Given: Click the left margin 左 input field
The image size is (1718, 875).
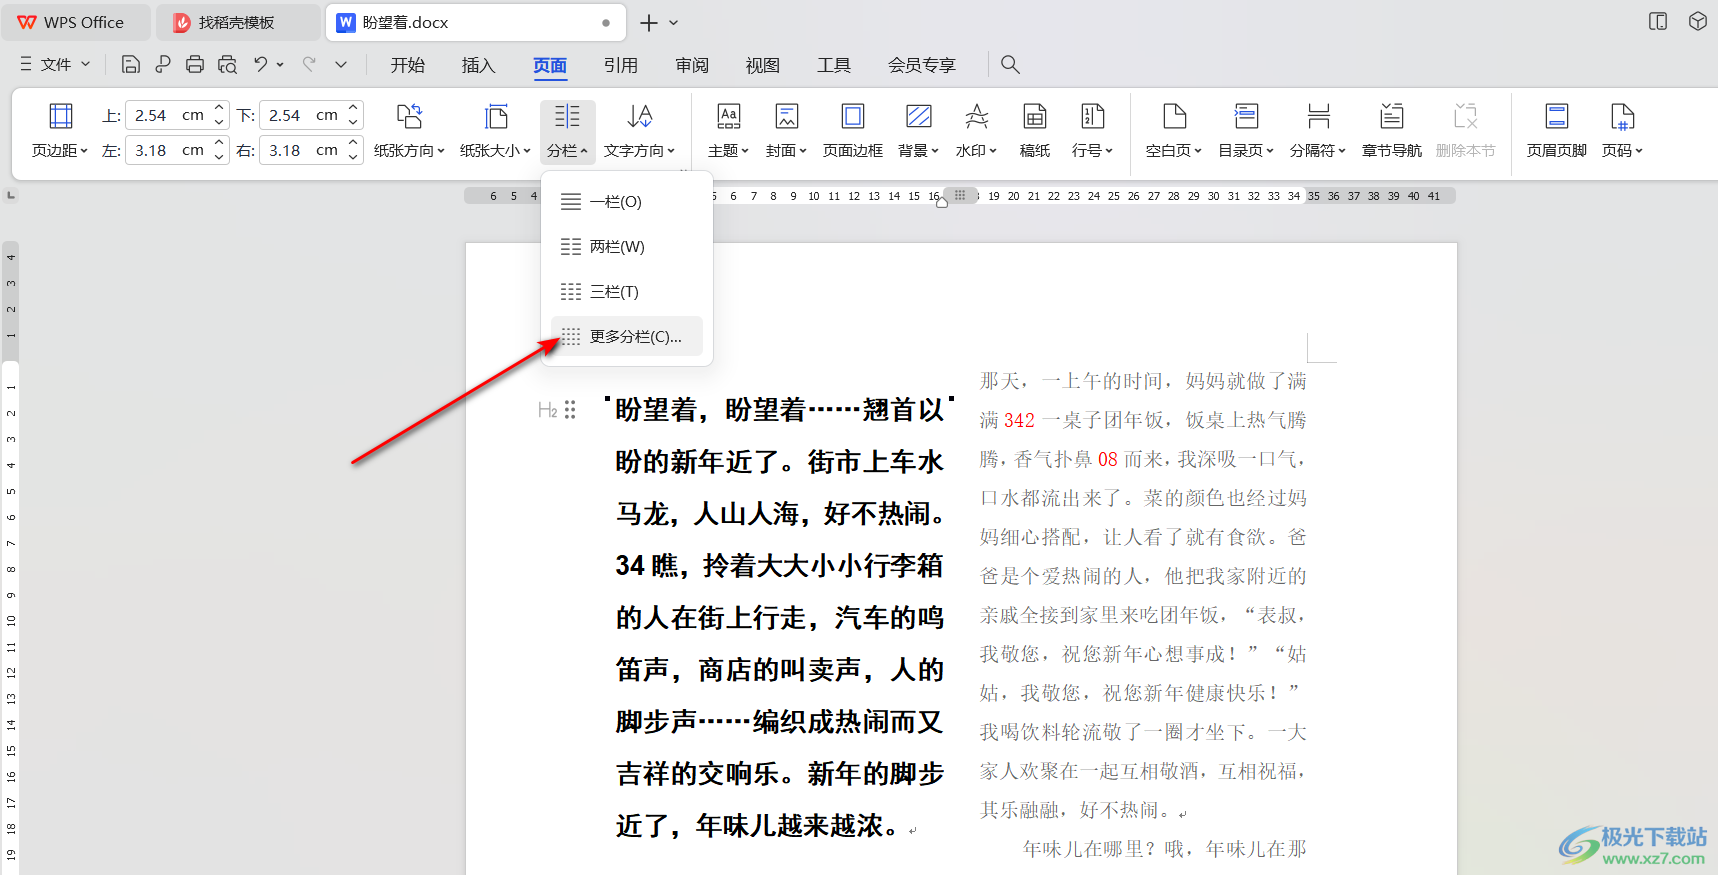Looking at the screenshot, I should point(168,150).
